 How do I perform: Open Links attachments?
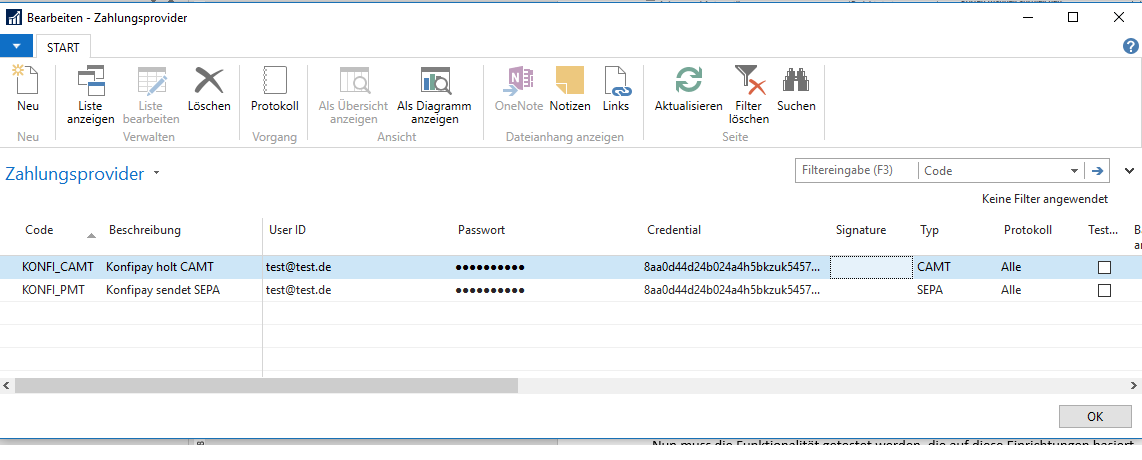[x=616, y=90]
